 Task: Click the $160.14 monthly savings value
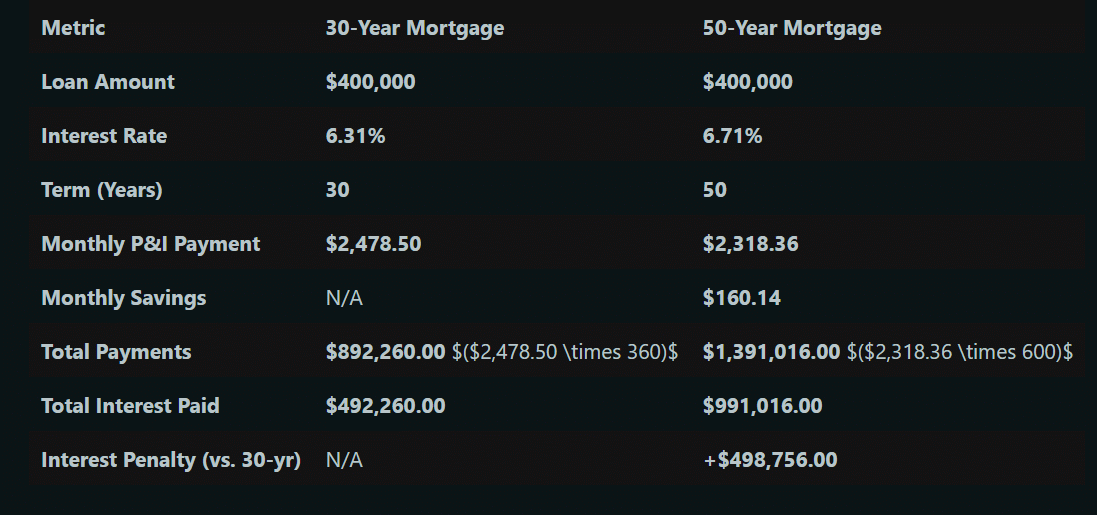coord(742,298)
